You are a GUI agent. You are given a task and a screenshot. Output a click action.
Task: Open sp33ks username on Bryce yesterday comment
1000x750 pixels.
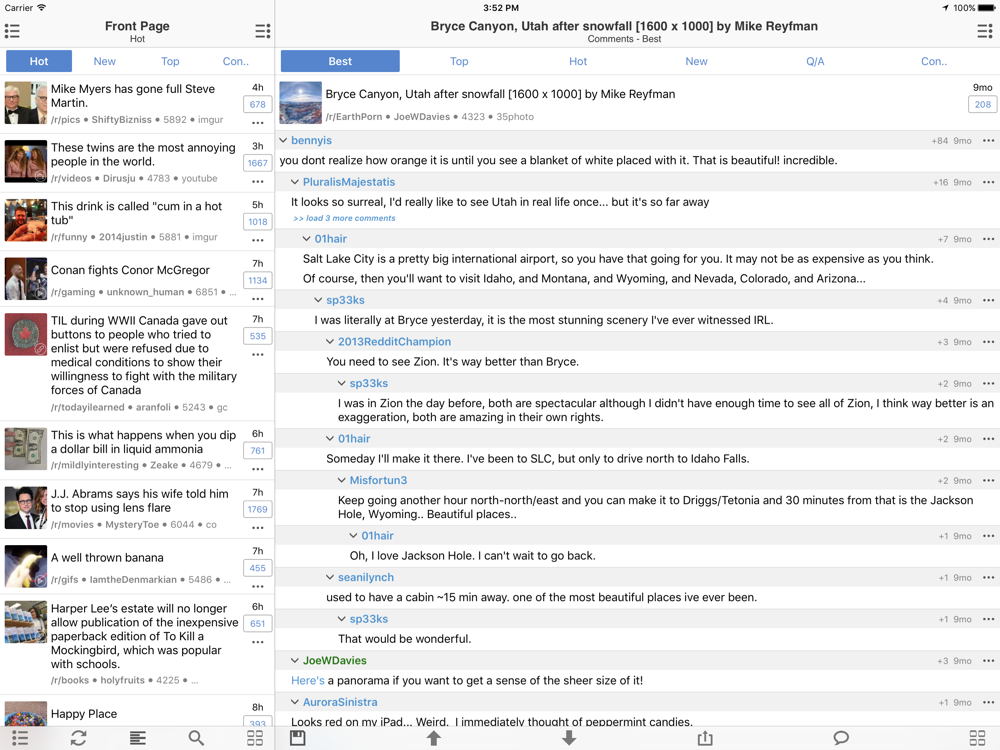point(345,300)
